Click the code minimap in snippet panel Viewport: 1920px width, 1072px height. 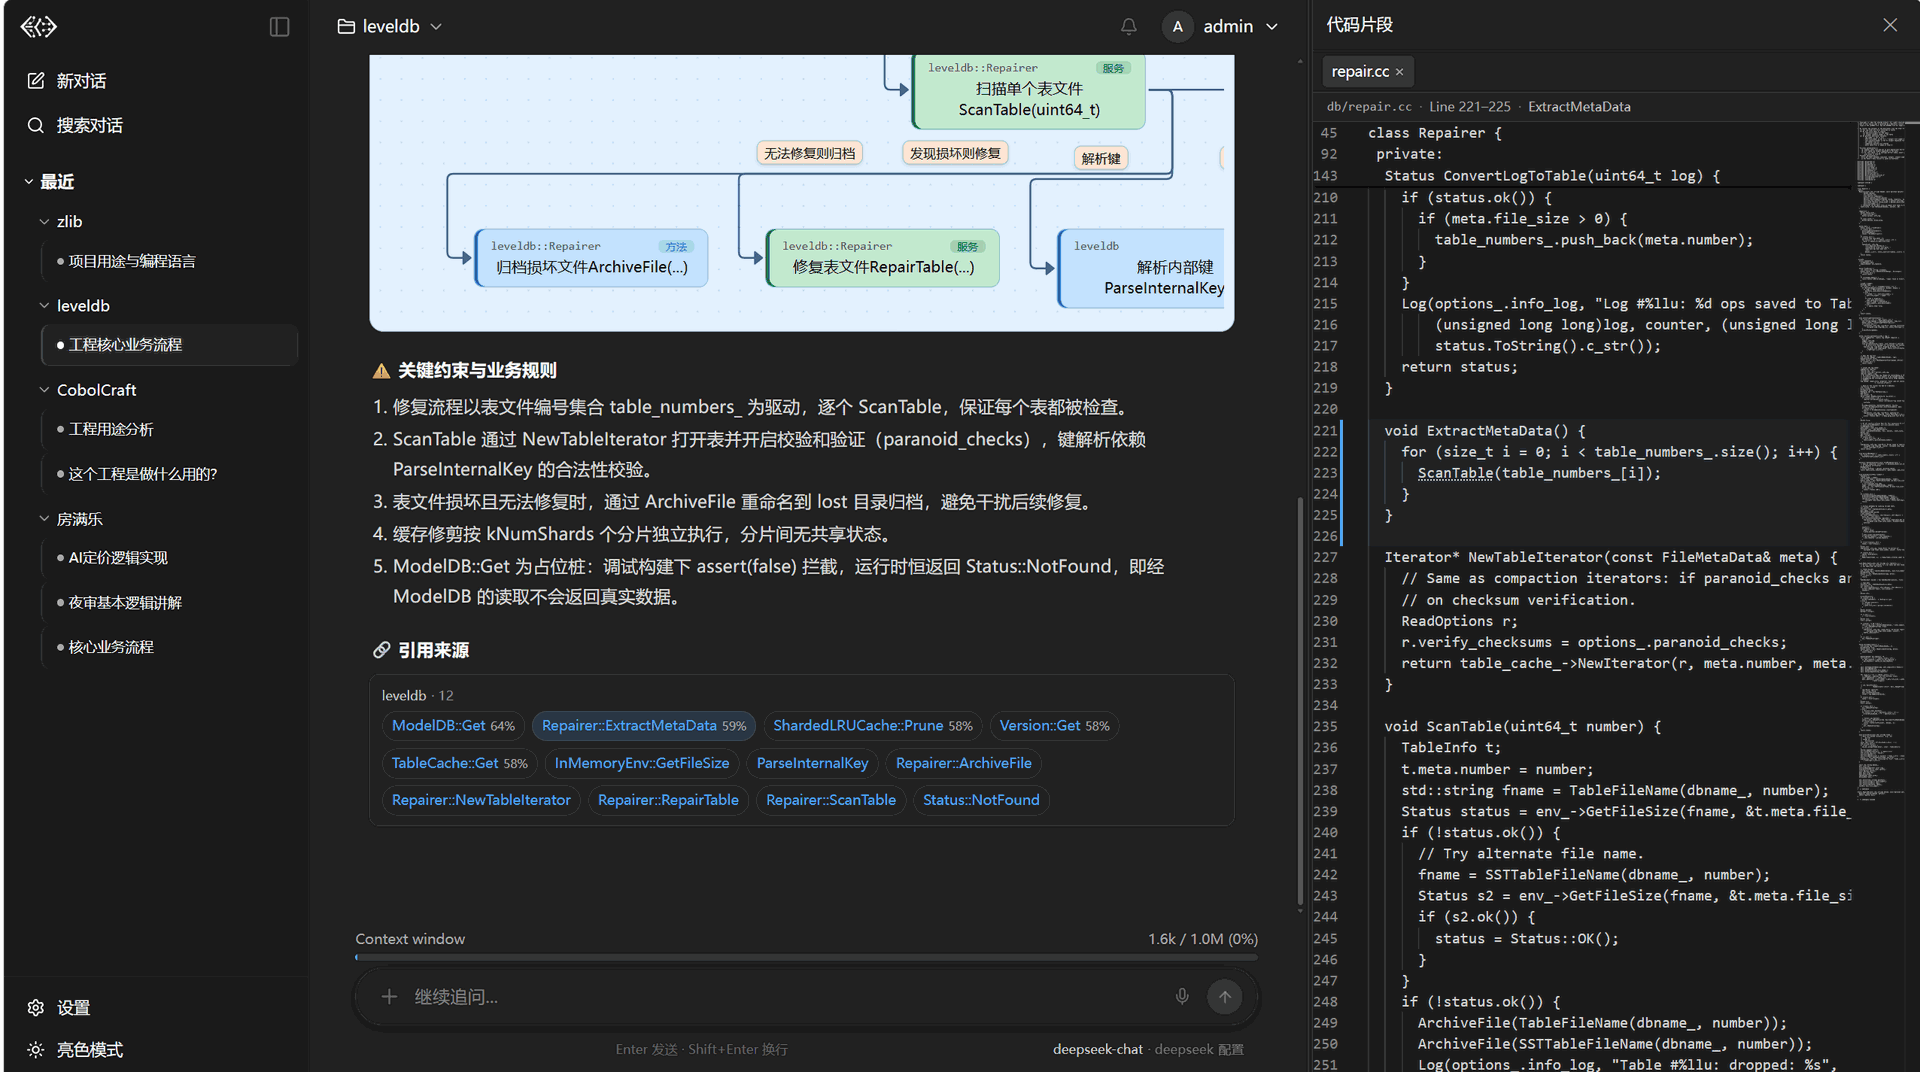1883,460
